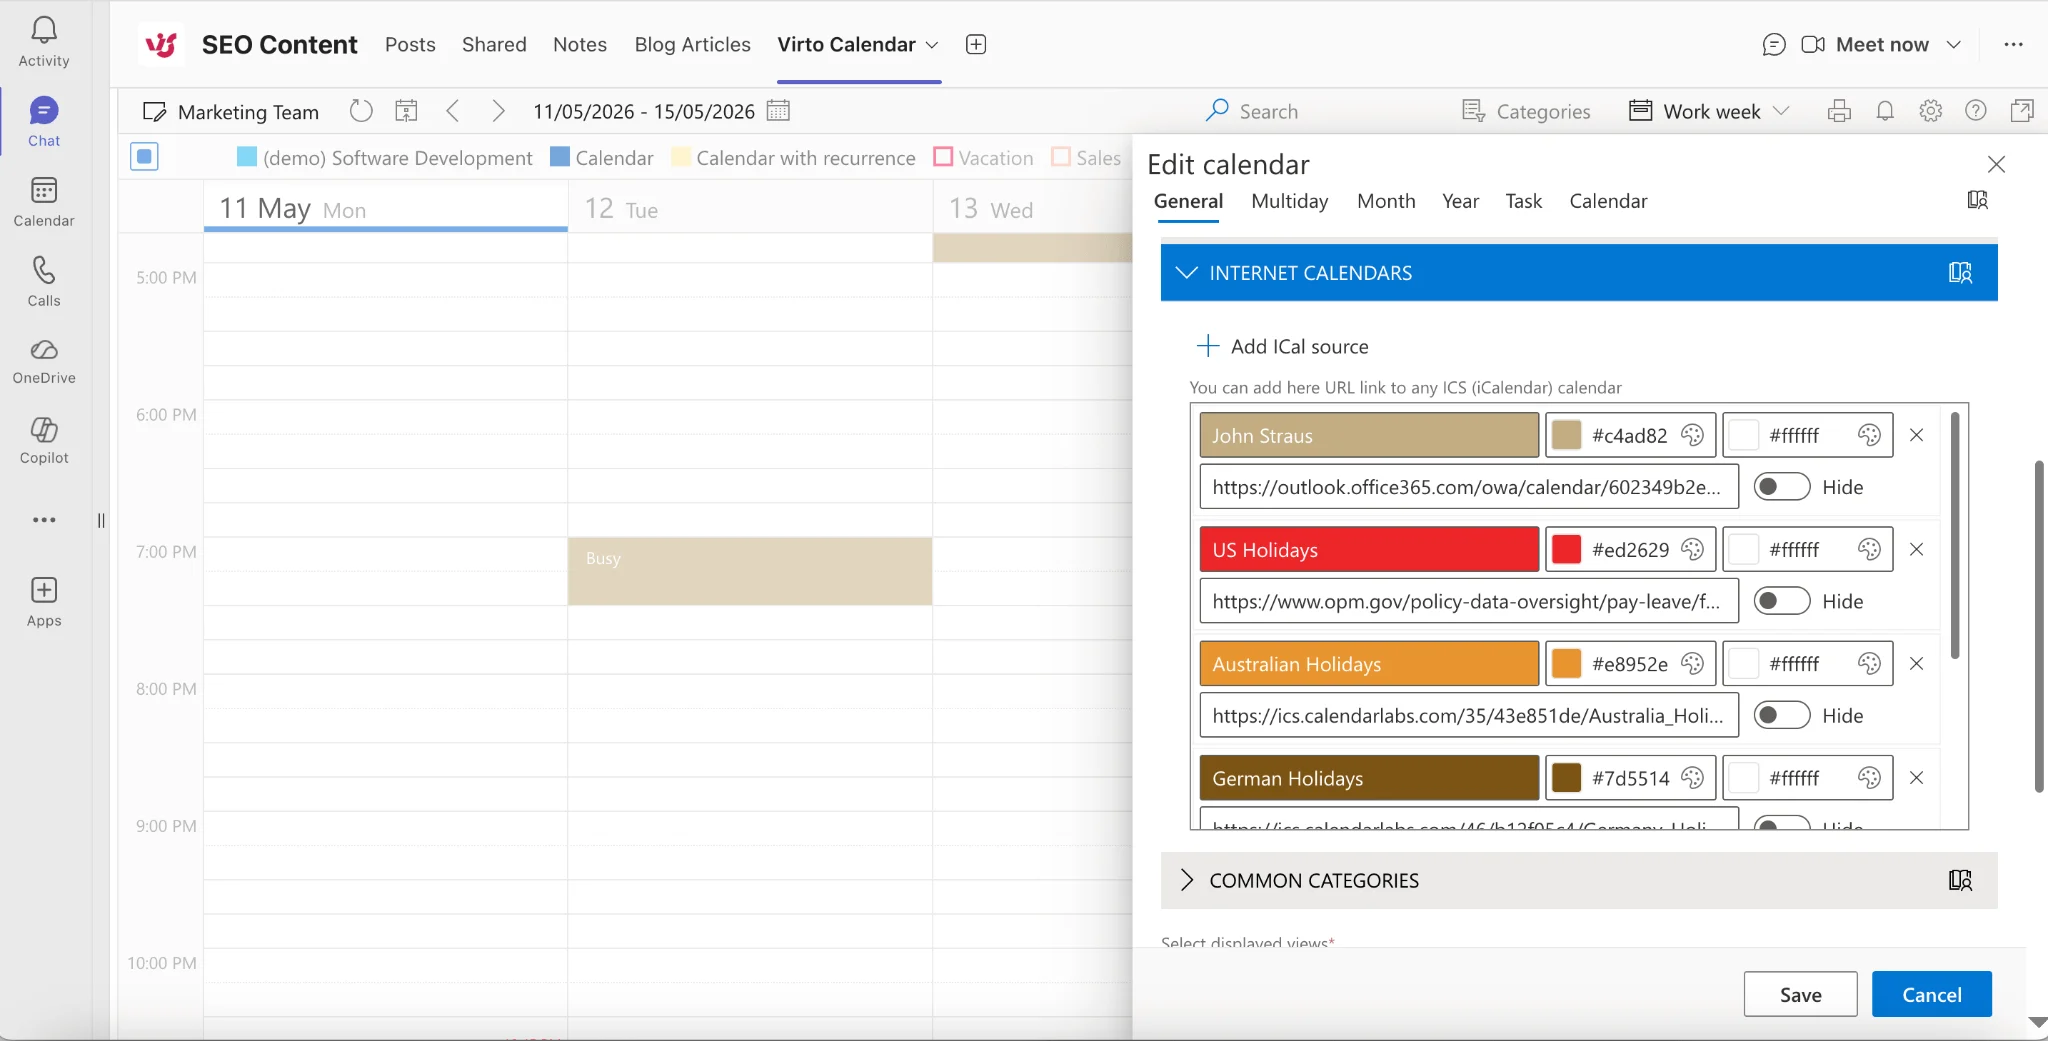Remove US Holidays calendar source

(x=1916, y=549)
